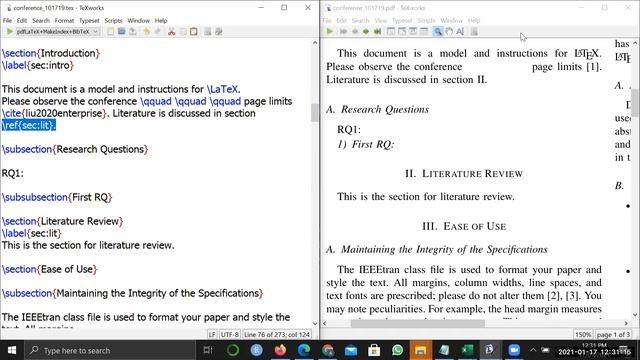Viewport: 640px width, 360px height.
Task: Set PDF view to actual size
Action: click(x=391, y=31)
